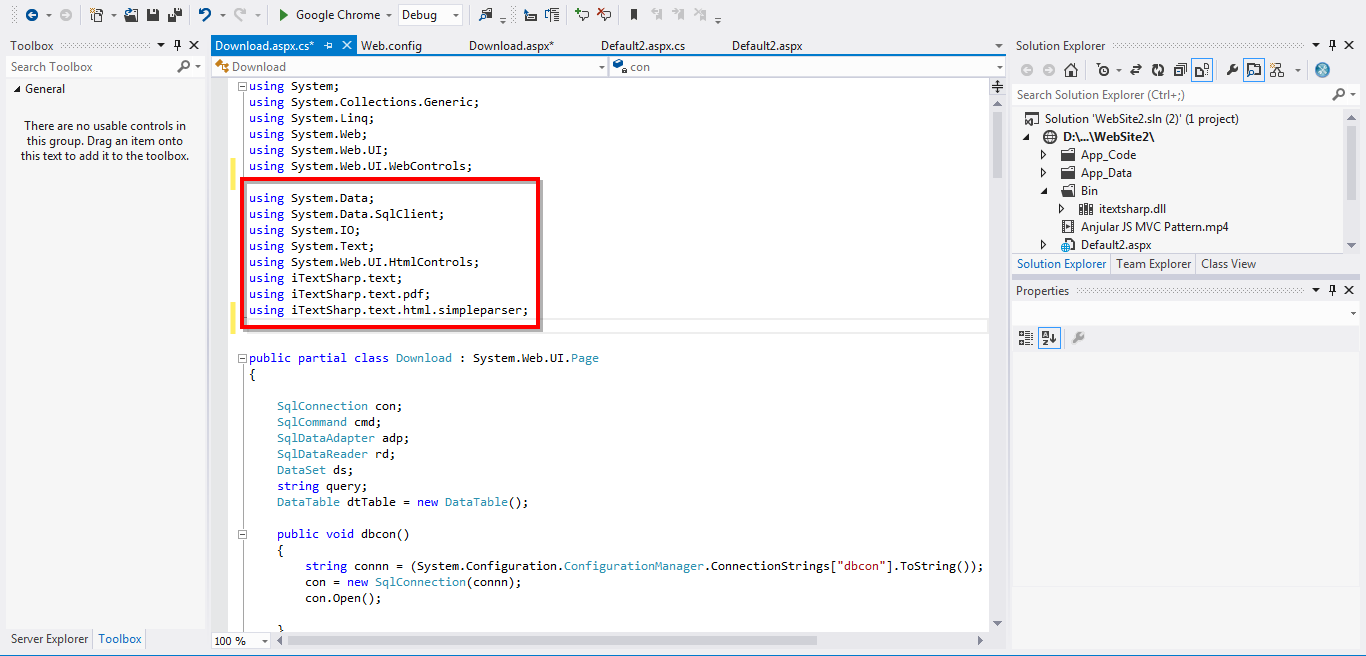Select itextsharp.dll in the Bin folder
The height and width of the screenshot is (656, 1366).
pos(1132,209)
